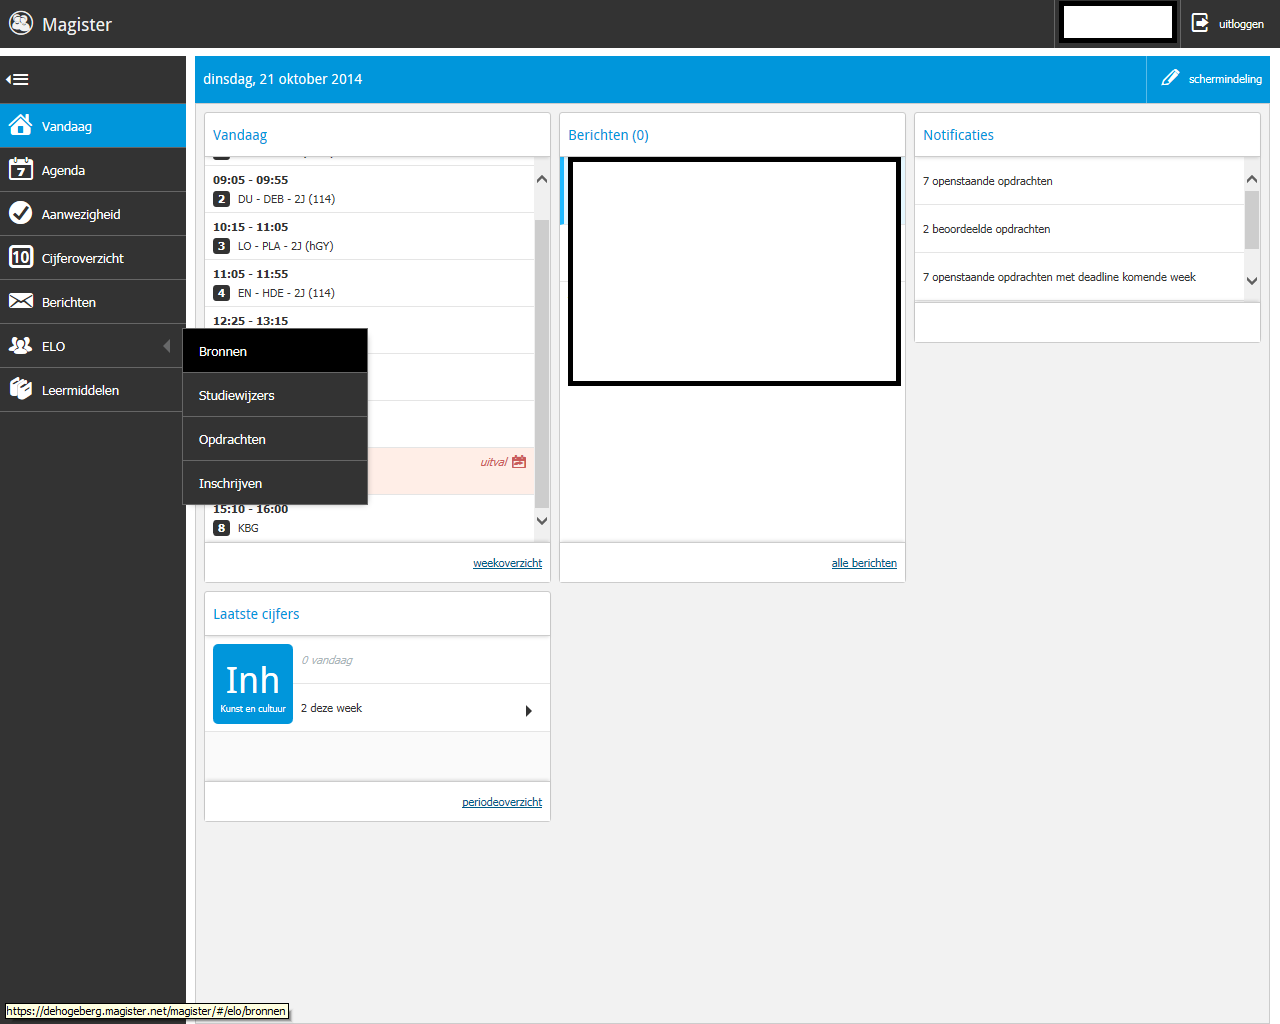Open Agenda via the calendar icon

pos(20,169)
